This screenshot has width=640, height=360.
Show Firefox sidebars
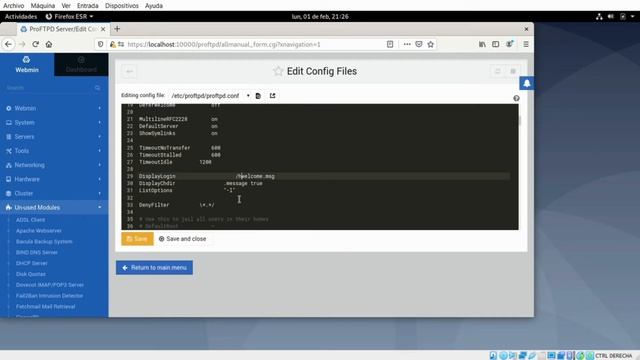[496, 44]
